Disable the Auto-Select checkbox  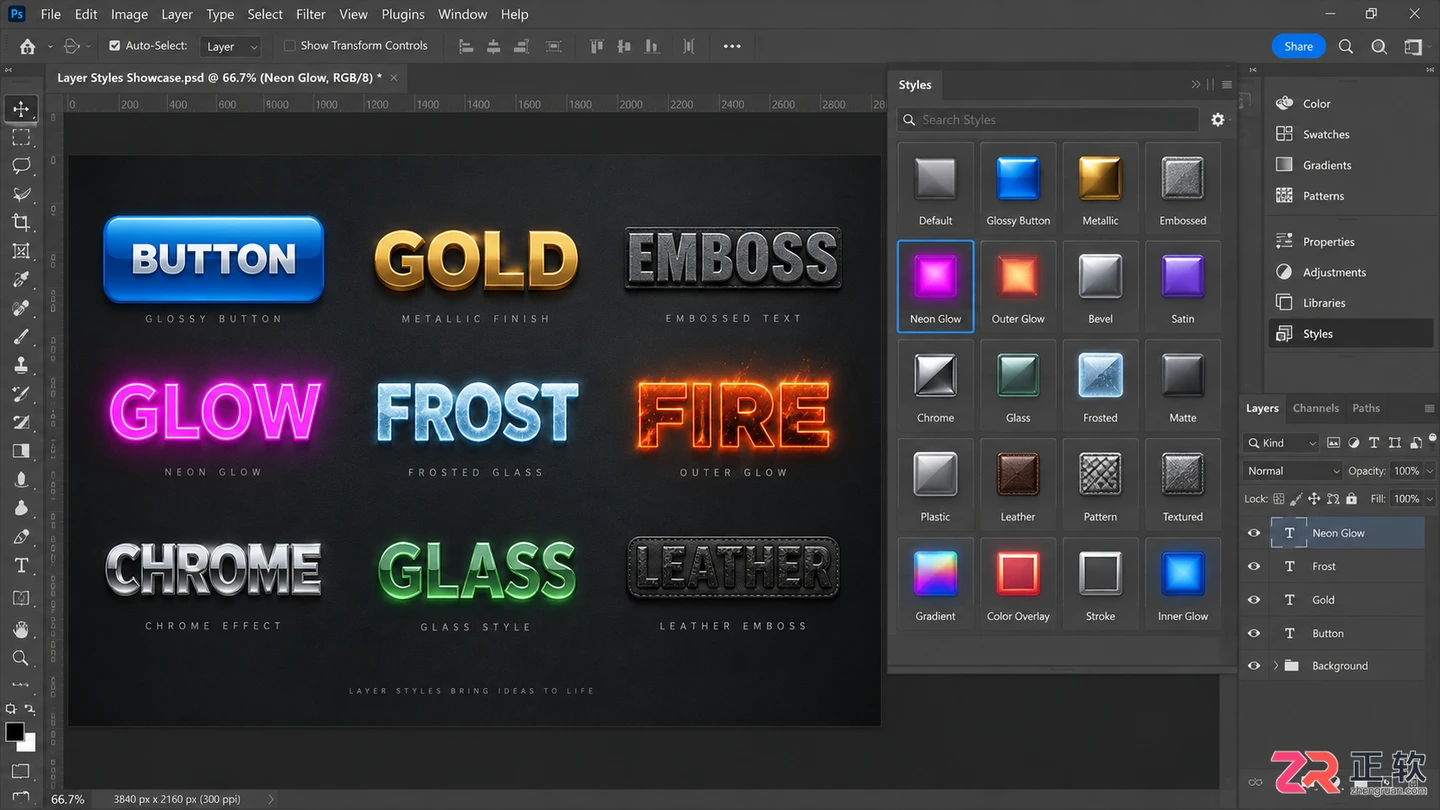pos(115,46)
